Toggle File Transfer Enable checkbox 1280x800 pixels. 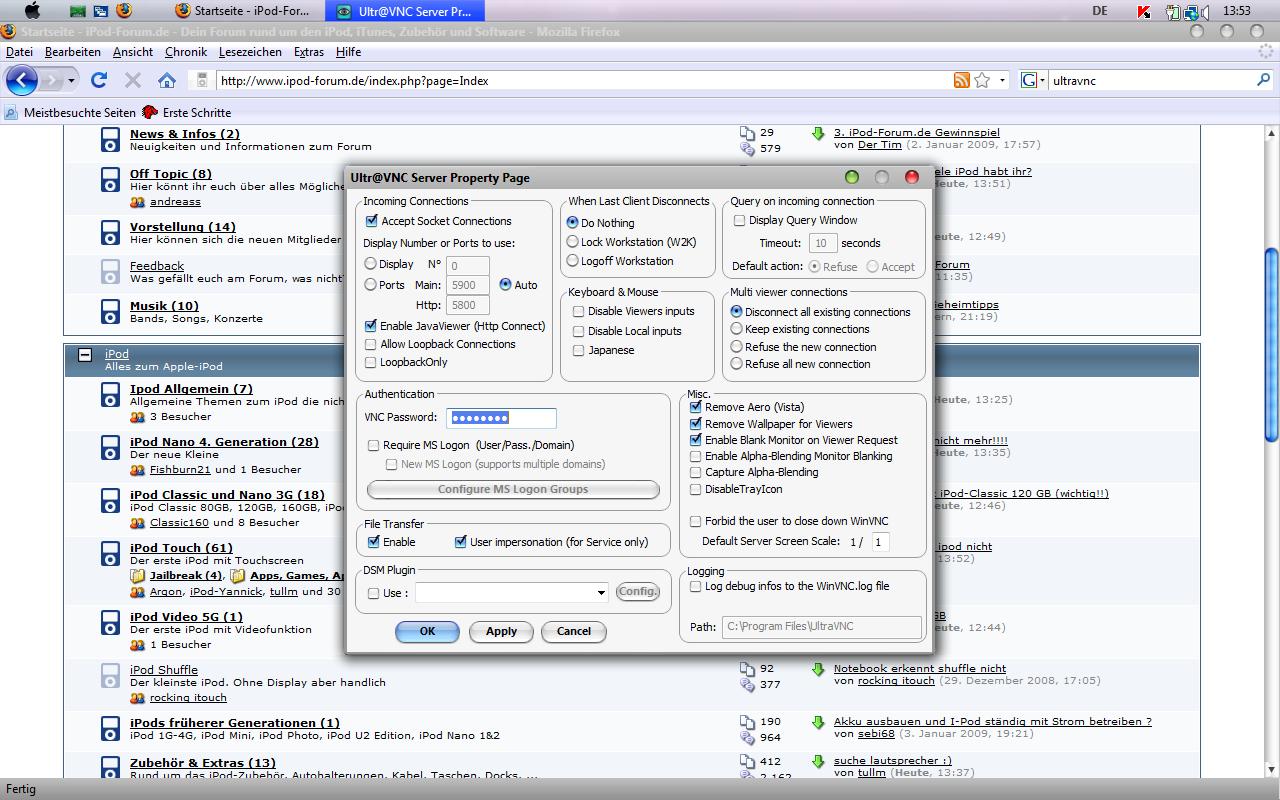pos(373,542)
